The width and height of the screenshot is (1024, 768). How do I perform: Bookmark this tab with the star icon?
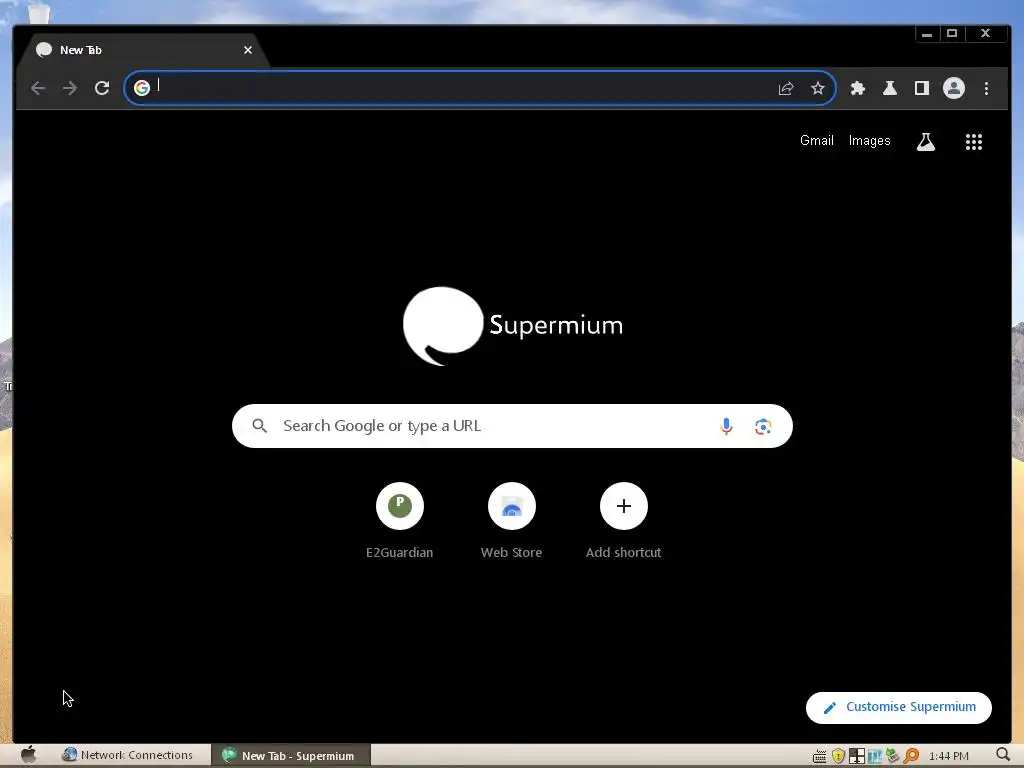click(x=818, y=88)
